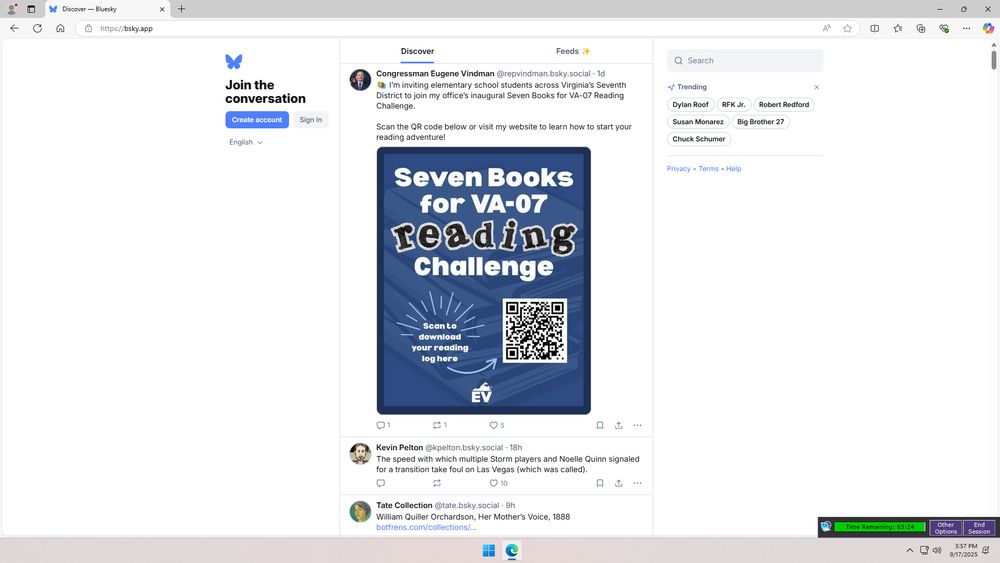Click the Create account button
The width and height of the screenshot is (1000, 563).
tap(257, 120)
